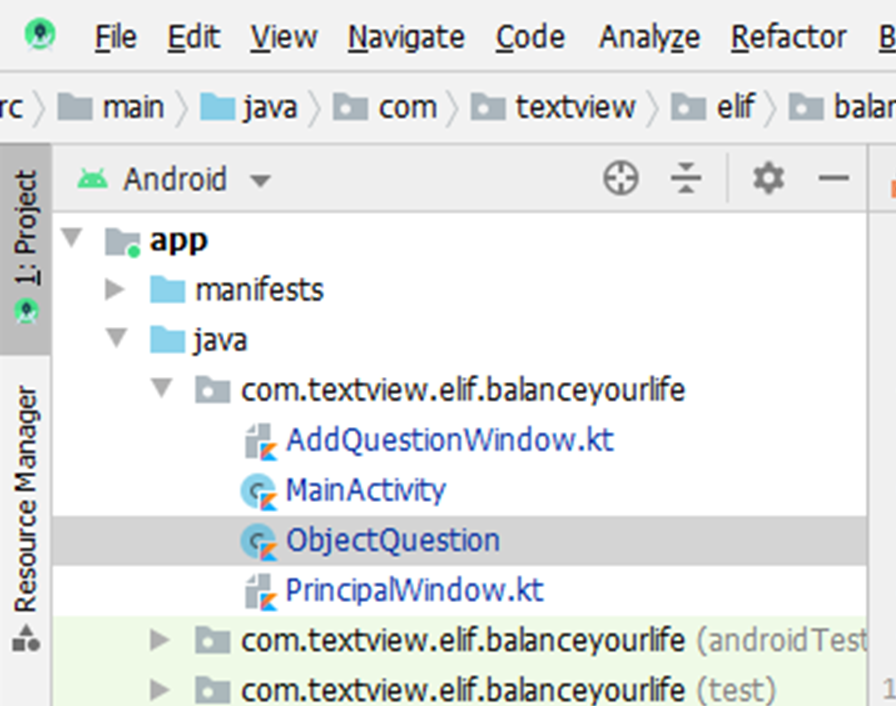Click the Android robot view icon
This screenshot has height=706, width=896.
pyautogui.click(x=93, y=179)
